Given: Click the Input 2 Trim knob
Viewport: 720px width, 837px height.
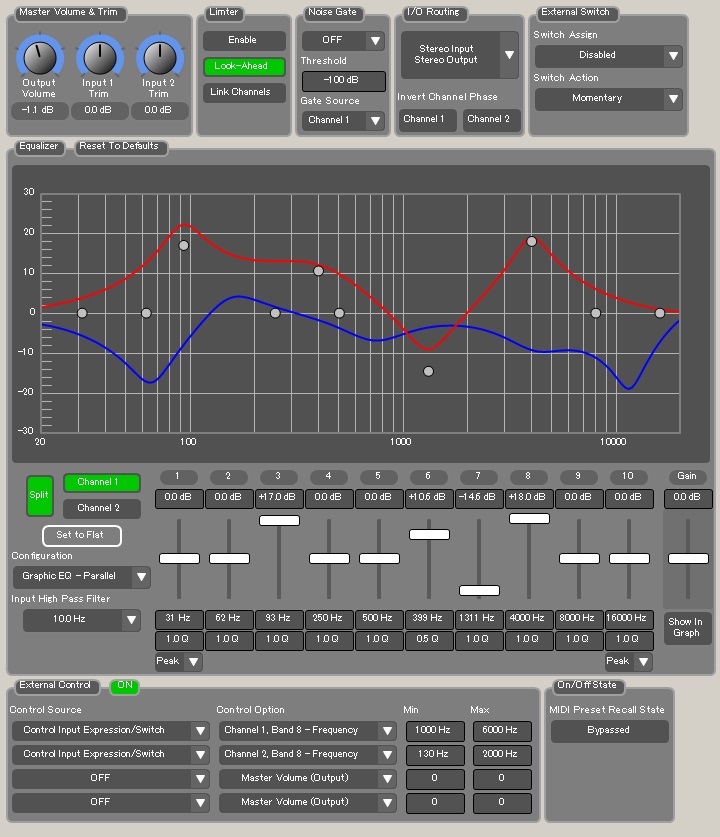Looking at the screenshot, I should point(159,57).
